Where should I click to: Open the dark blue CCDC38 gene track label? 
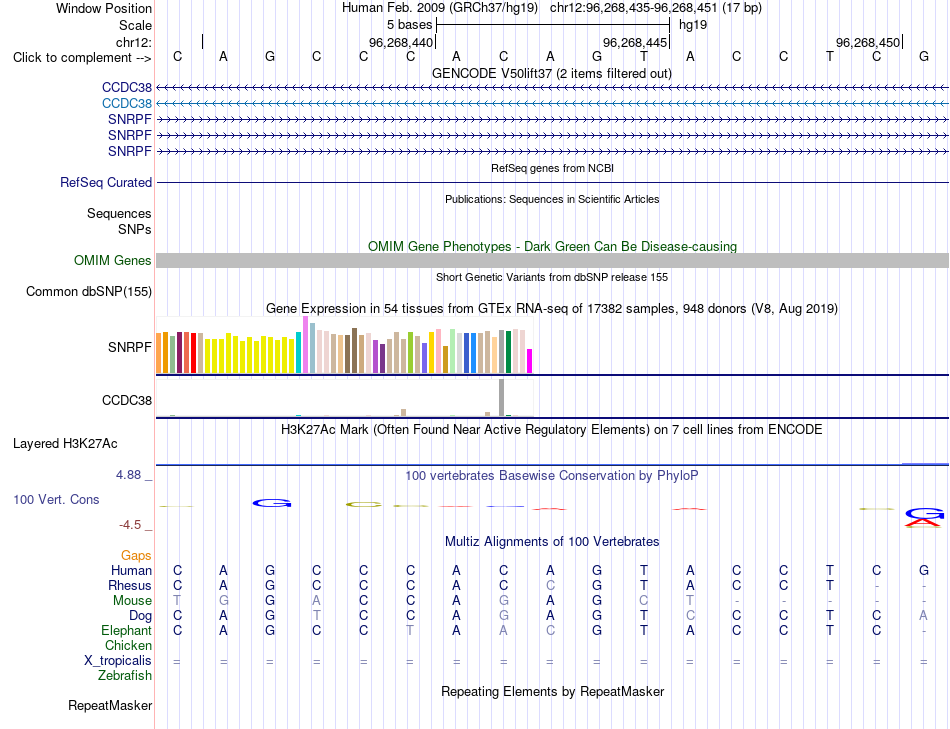click(x=127, y=87)
